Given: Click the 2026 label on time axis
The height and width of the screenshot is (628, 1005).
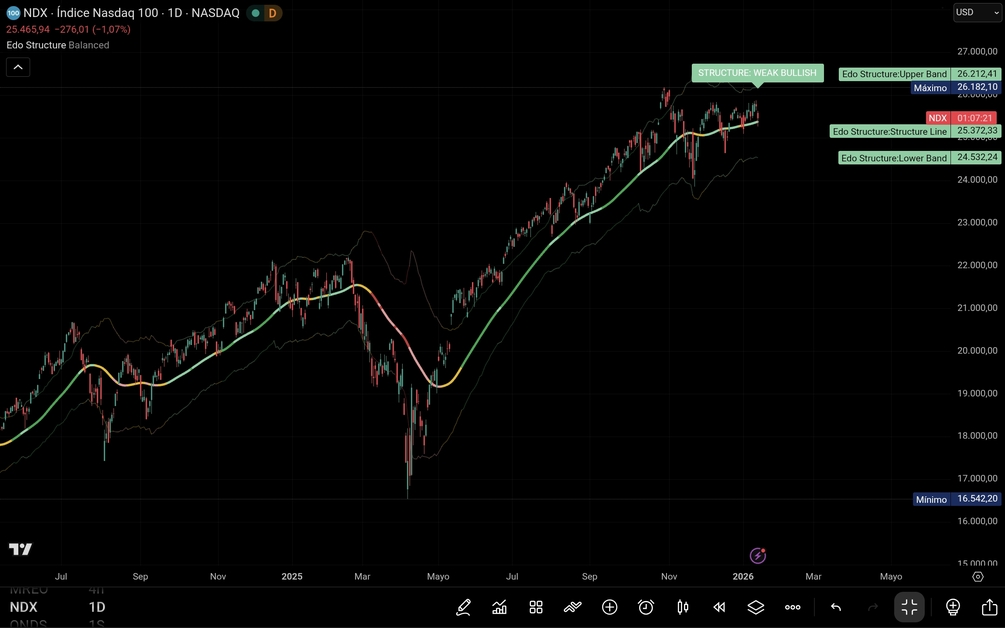Looking at the screenshot, I should point(743,577).
